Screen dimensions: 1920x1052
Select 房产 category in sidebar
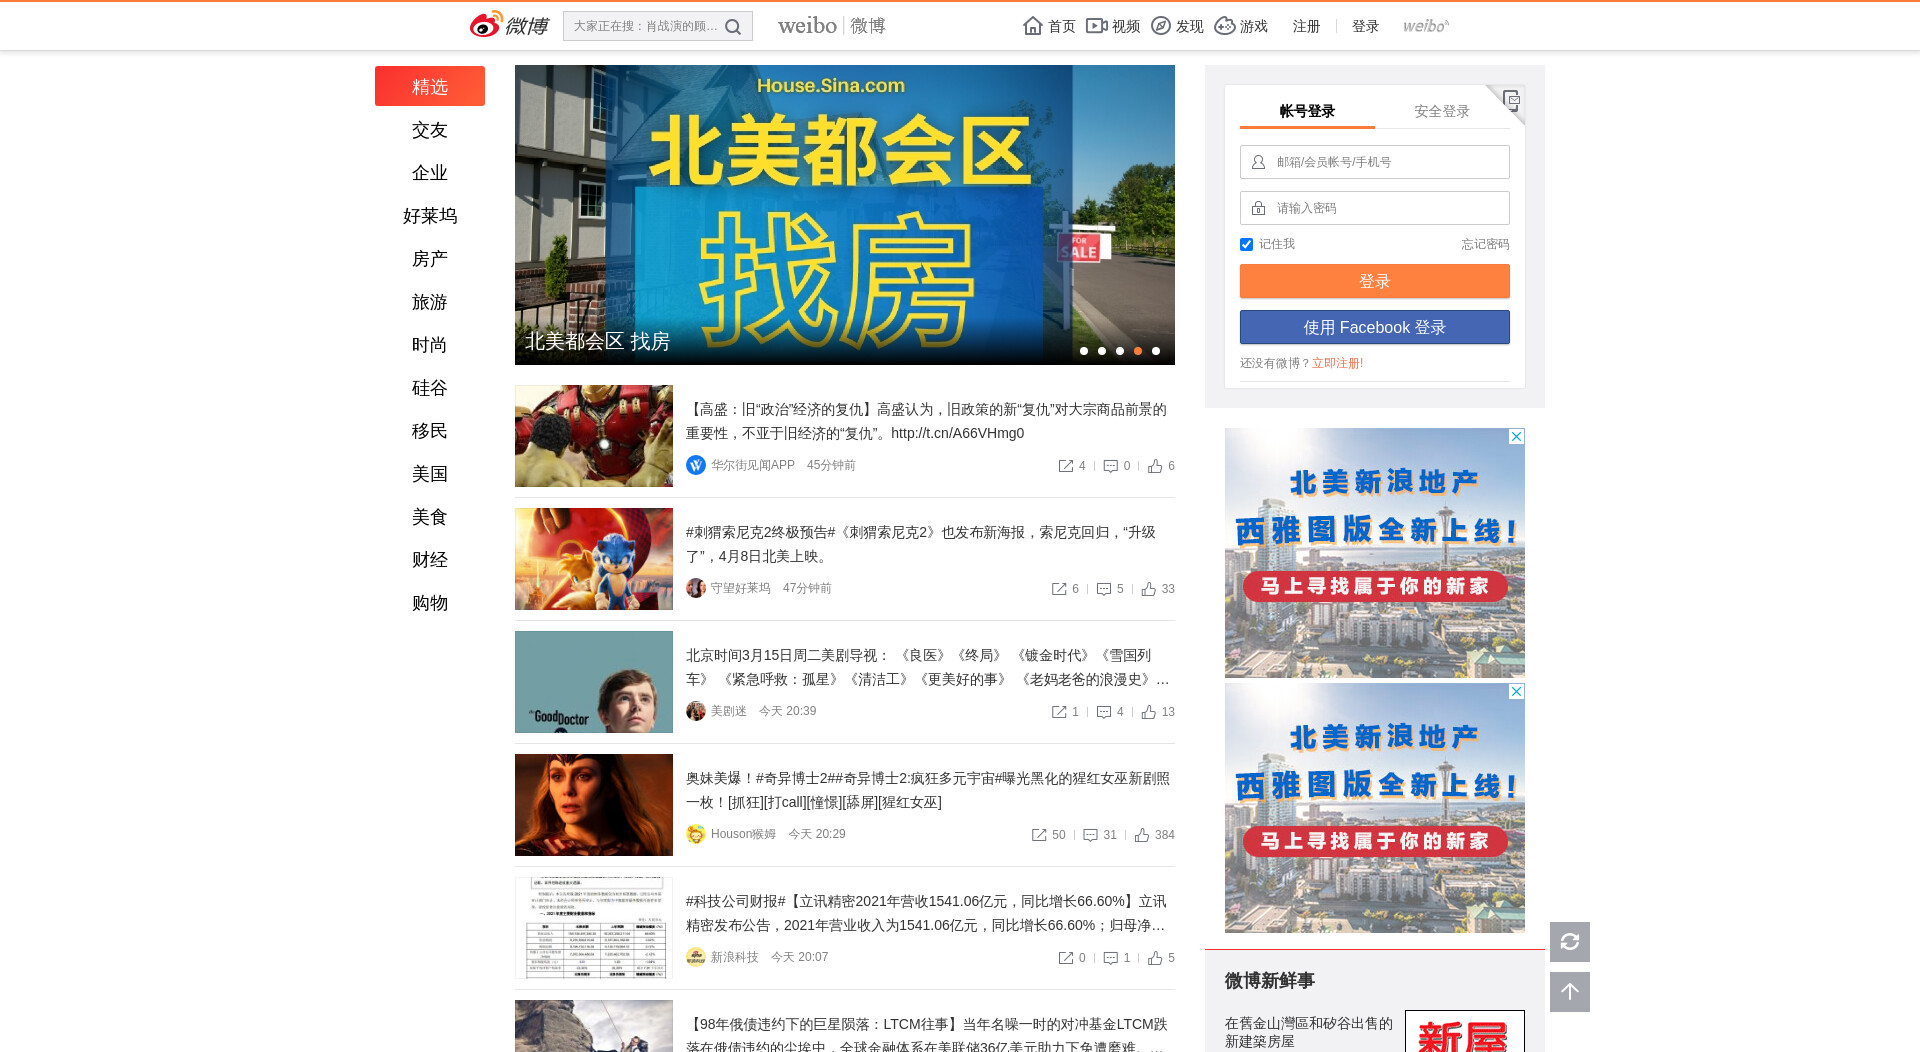click(x=430, y=259)
